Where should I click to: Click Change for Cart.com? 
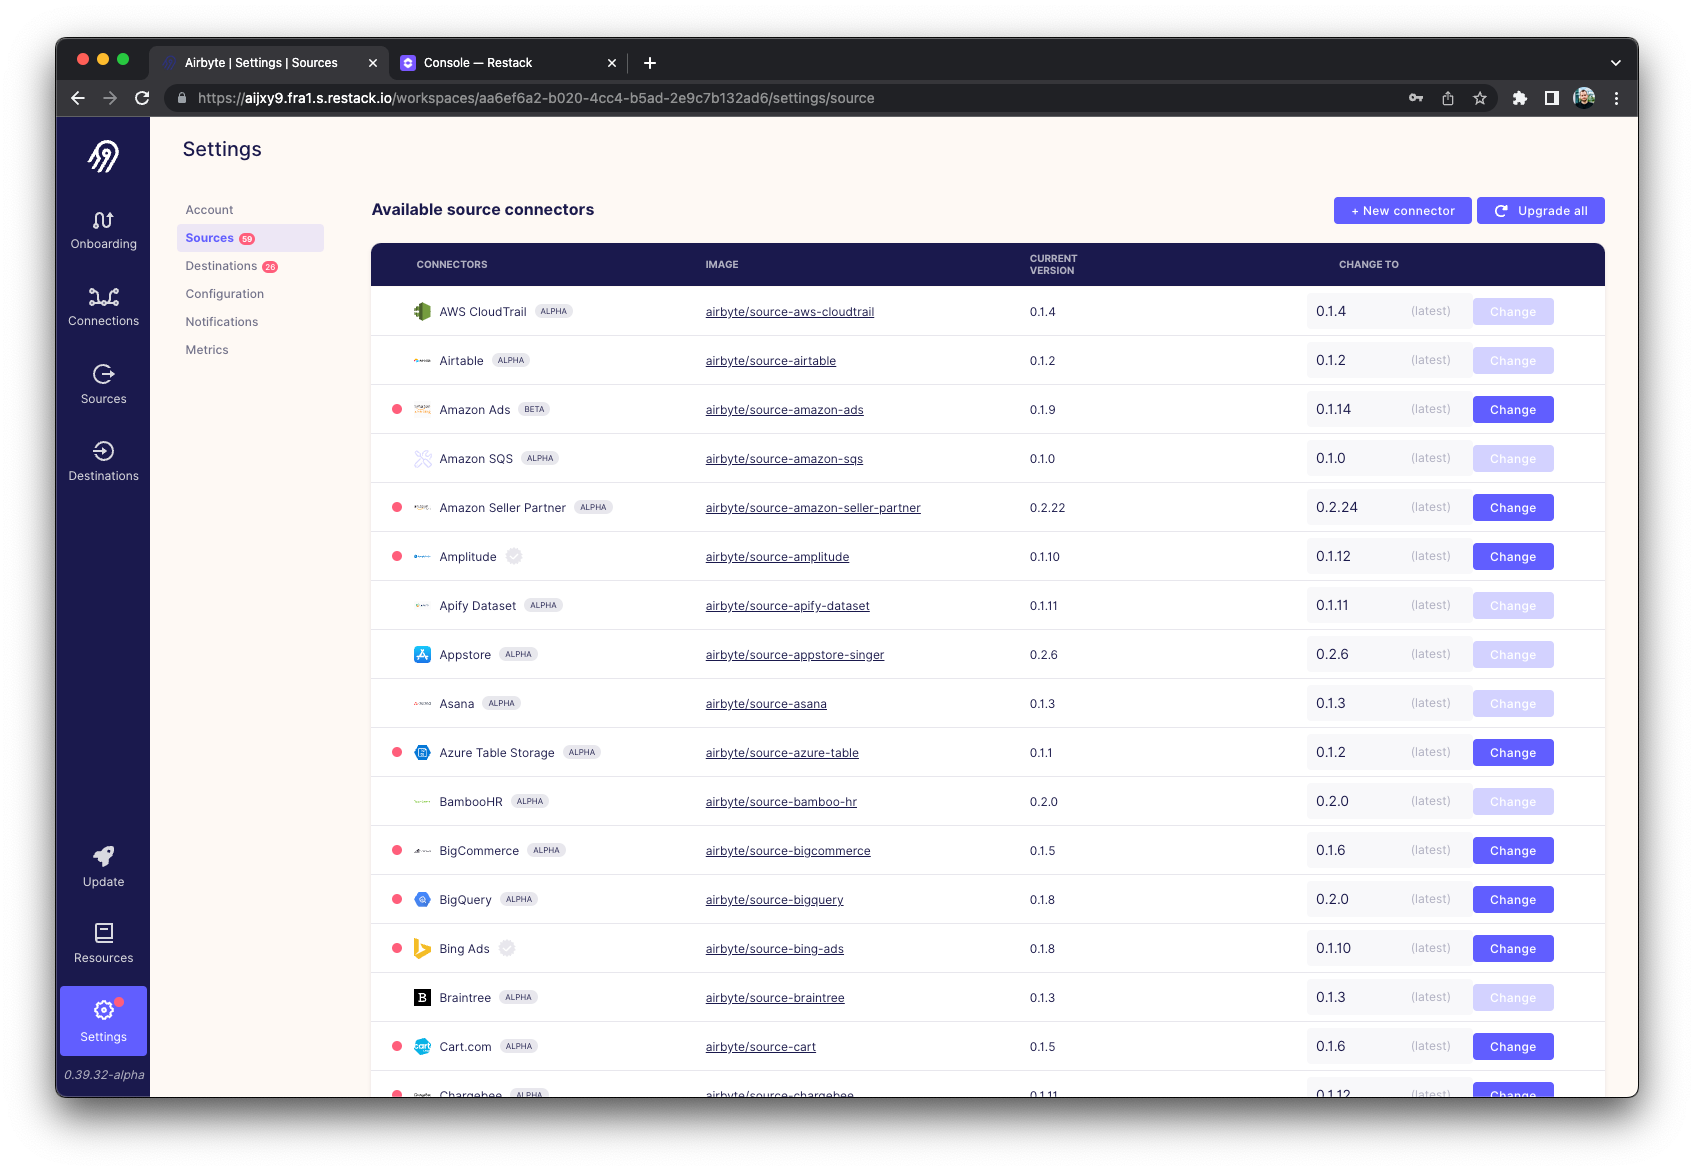click(x=1512, y=1047)
